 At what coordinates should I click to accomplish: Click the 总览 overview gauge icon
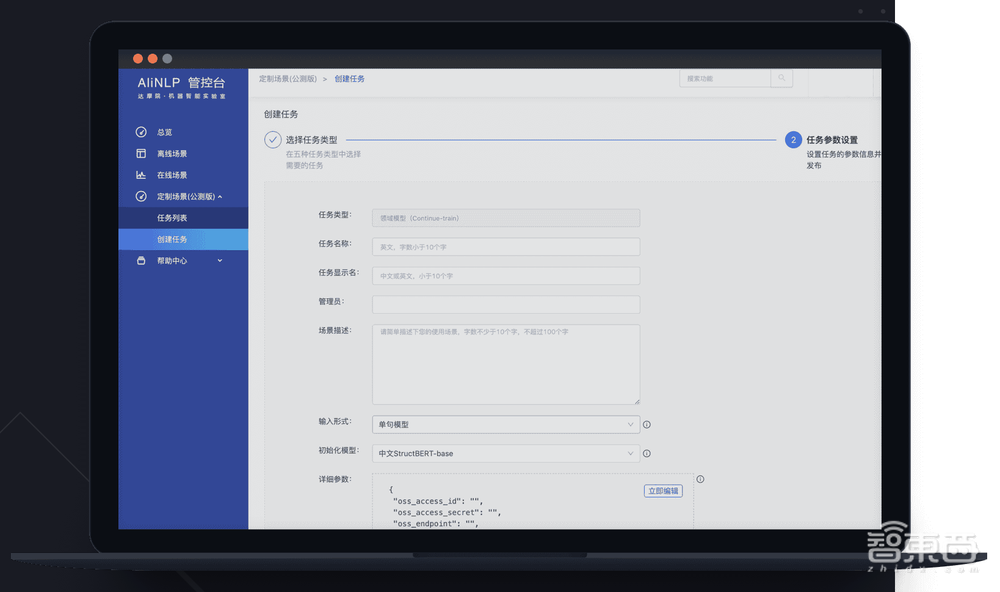pos(141,132)
